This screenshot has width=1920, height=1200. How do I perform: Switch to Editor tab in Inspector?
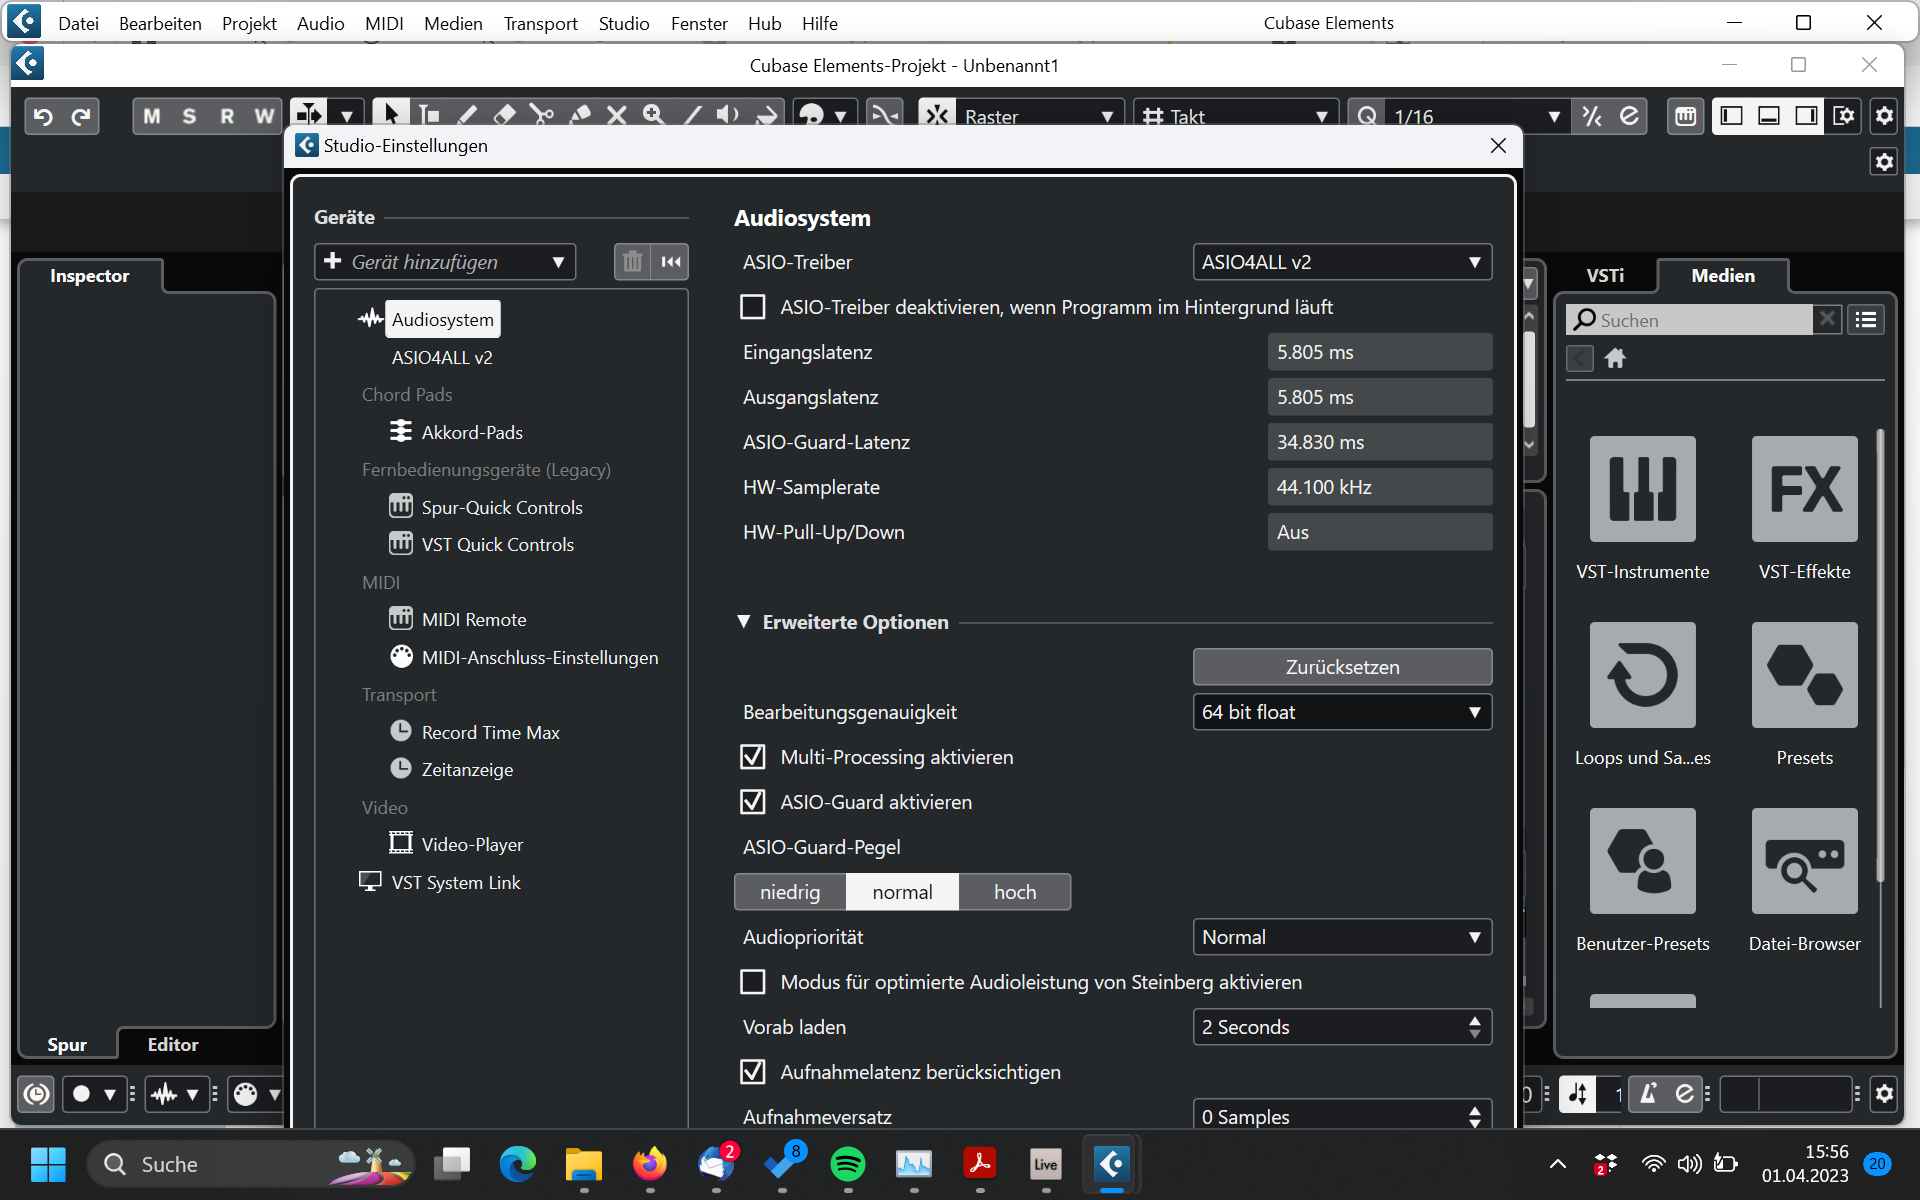[173, 1044]
